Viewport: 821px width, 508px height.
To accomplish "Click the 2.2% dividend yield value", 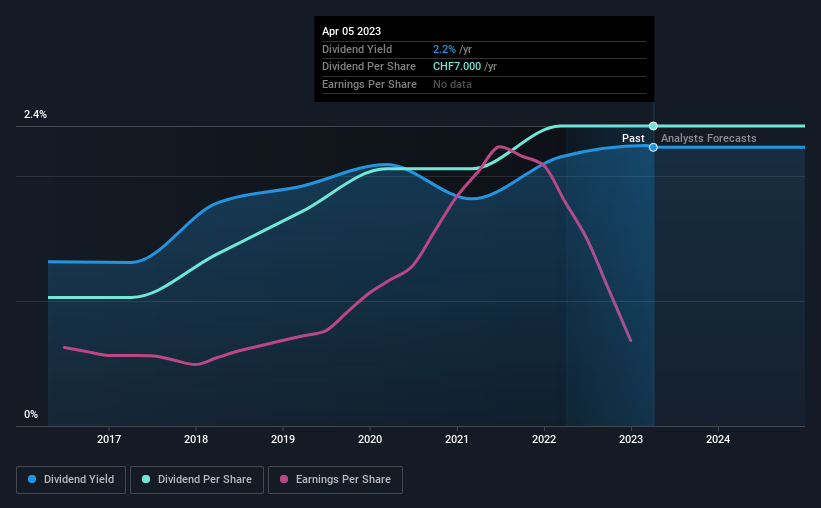I will pyautogui.click(x=444, y=49).
